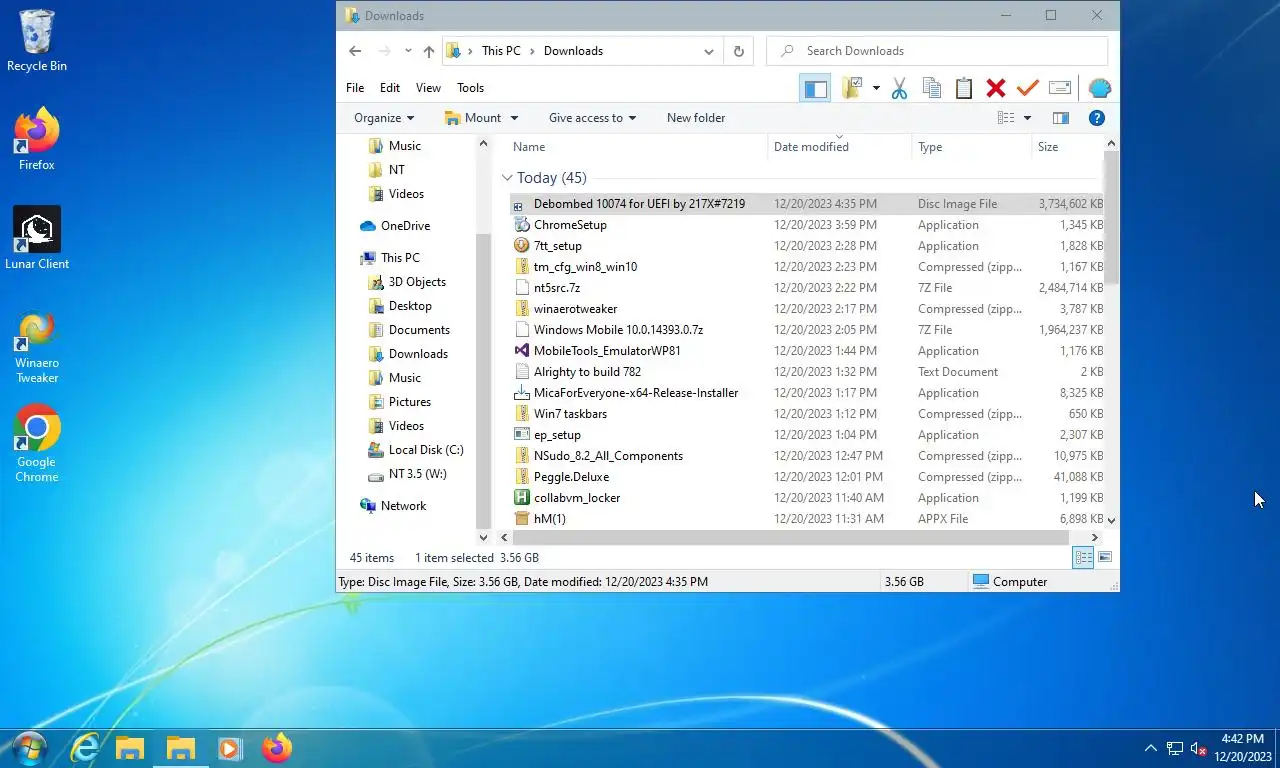This screenshot has height=768, width=1280.
Task: Click the Paste clipboard toolbar icon
Action: point(963,88)
